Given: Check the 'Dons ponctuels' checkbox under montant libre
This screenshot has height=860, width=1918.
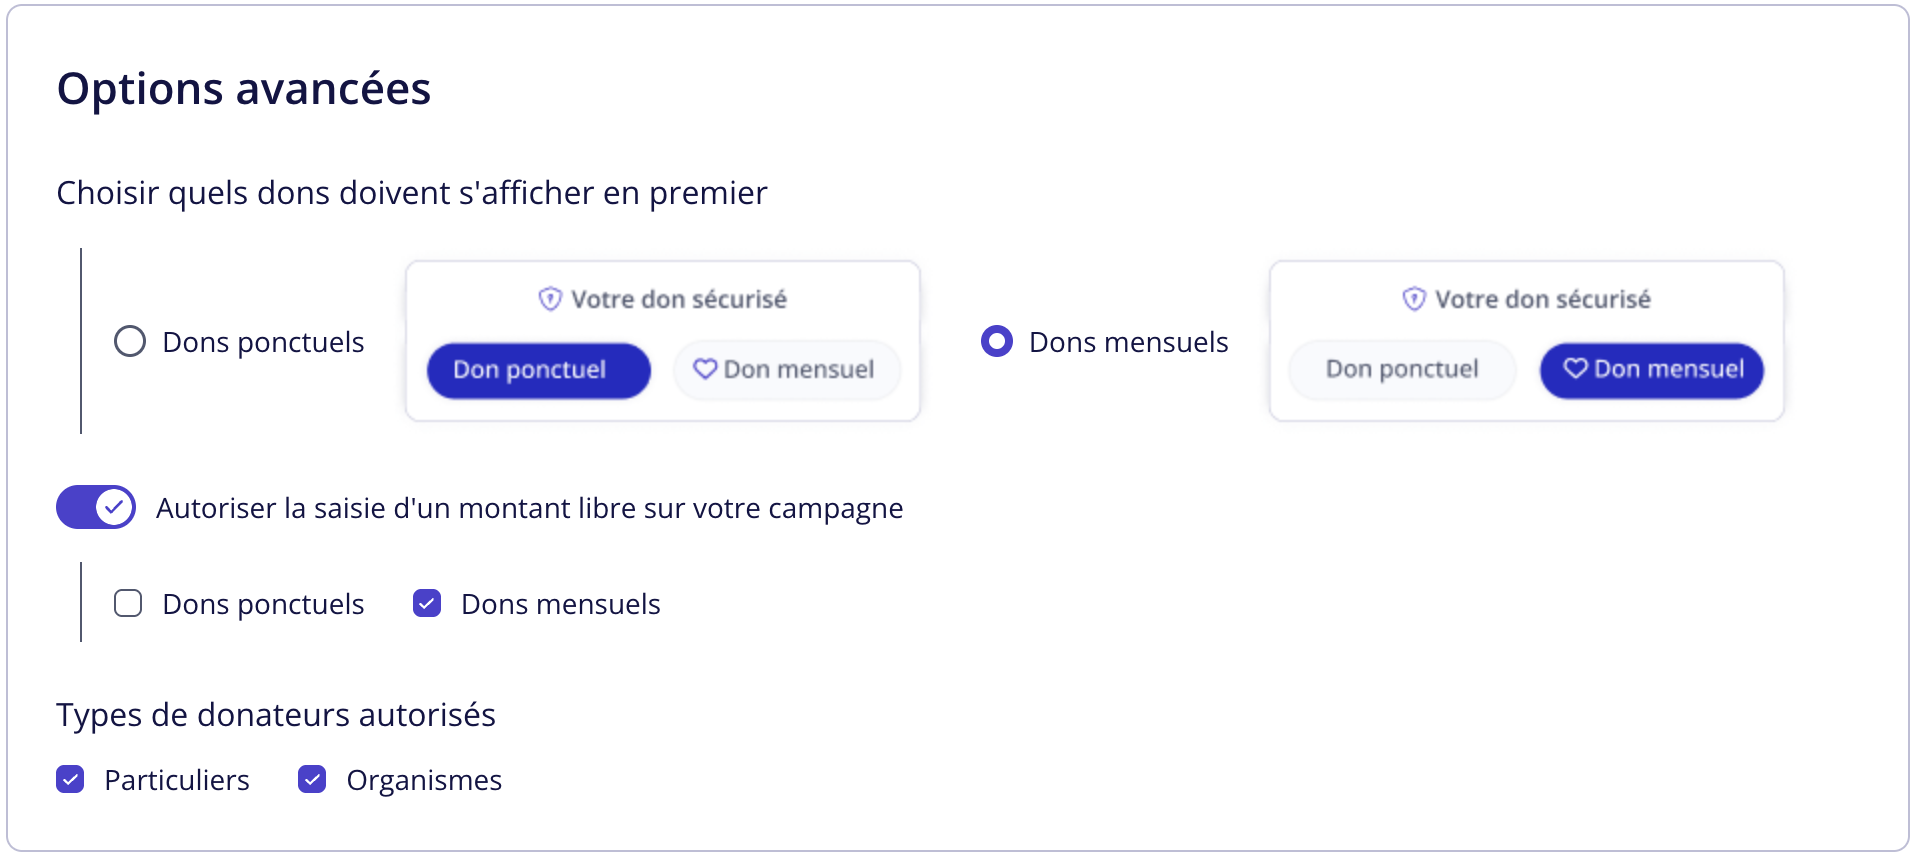Looking at the screenshot, I should [x=128, y=603].
